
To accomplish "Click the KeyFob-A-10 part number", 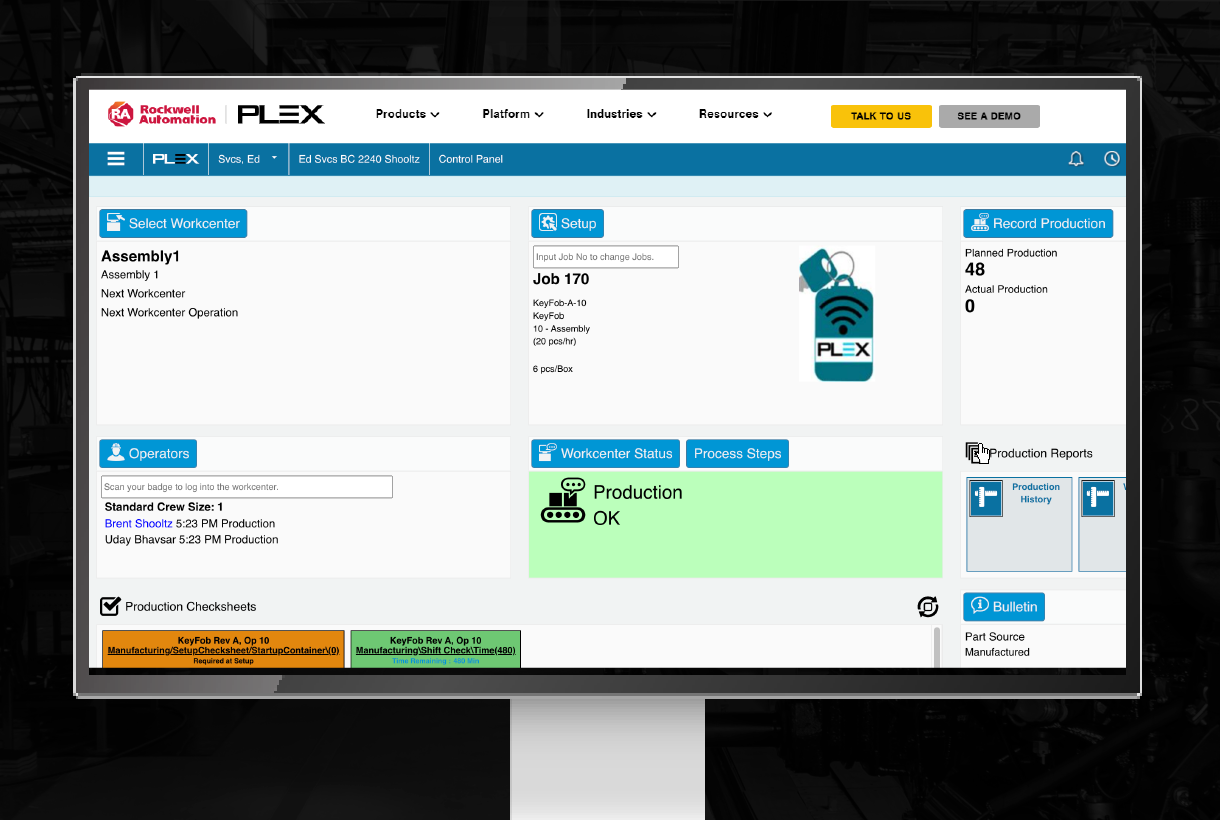I will [x=560, y=303].
